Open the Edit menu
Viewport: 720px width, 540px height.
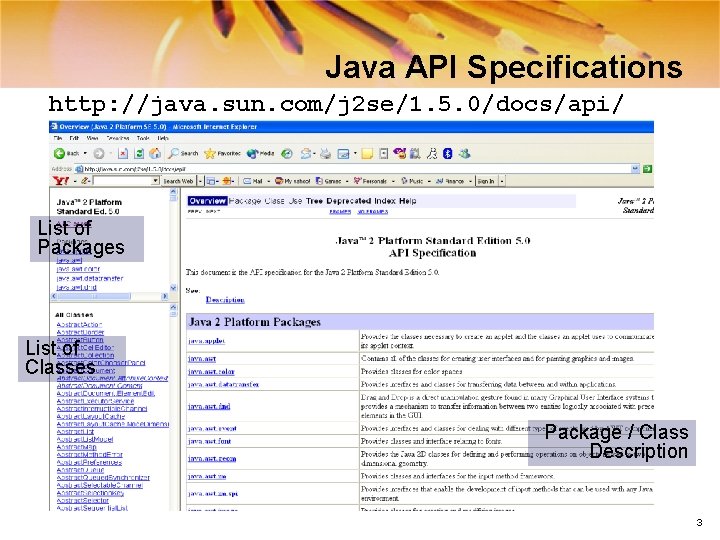coord(74,138)
